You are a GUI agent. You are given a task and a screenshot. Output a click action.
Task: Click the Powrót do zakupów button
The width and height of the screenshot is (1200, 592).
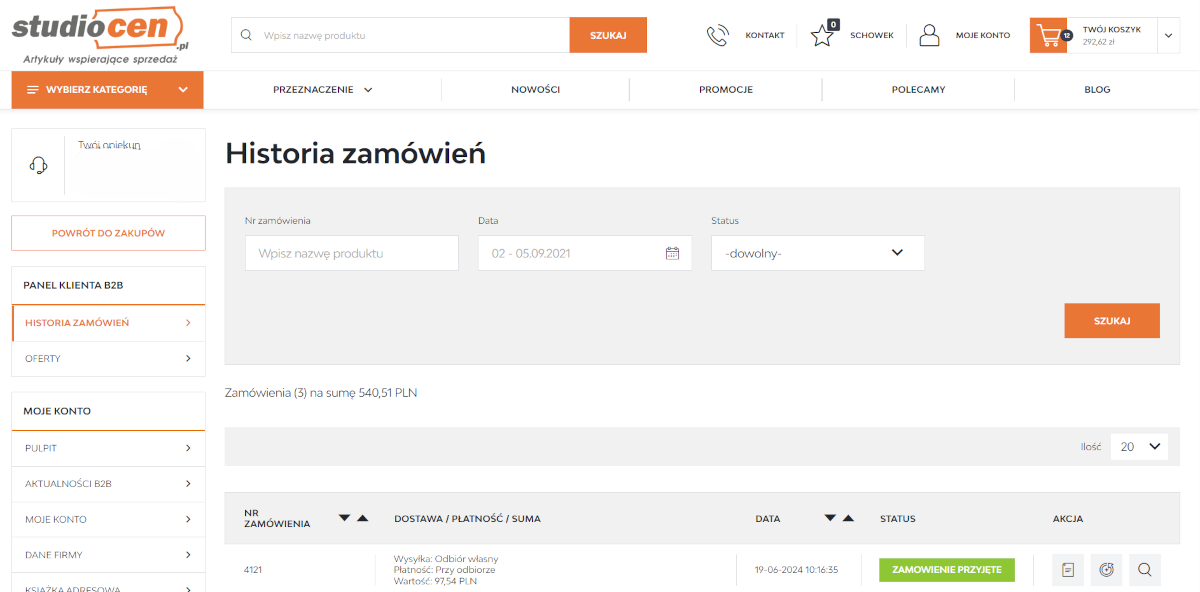108,233
